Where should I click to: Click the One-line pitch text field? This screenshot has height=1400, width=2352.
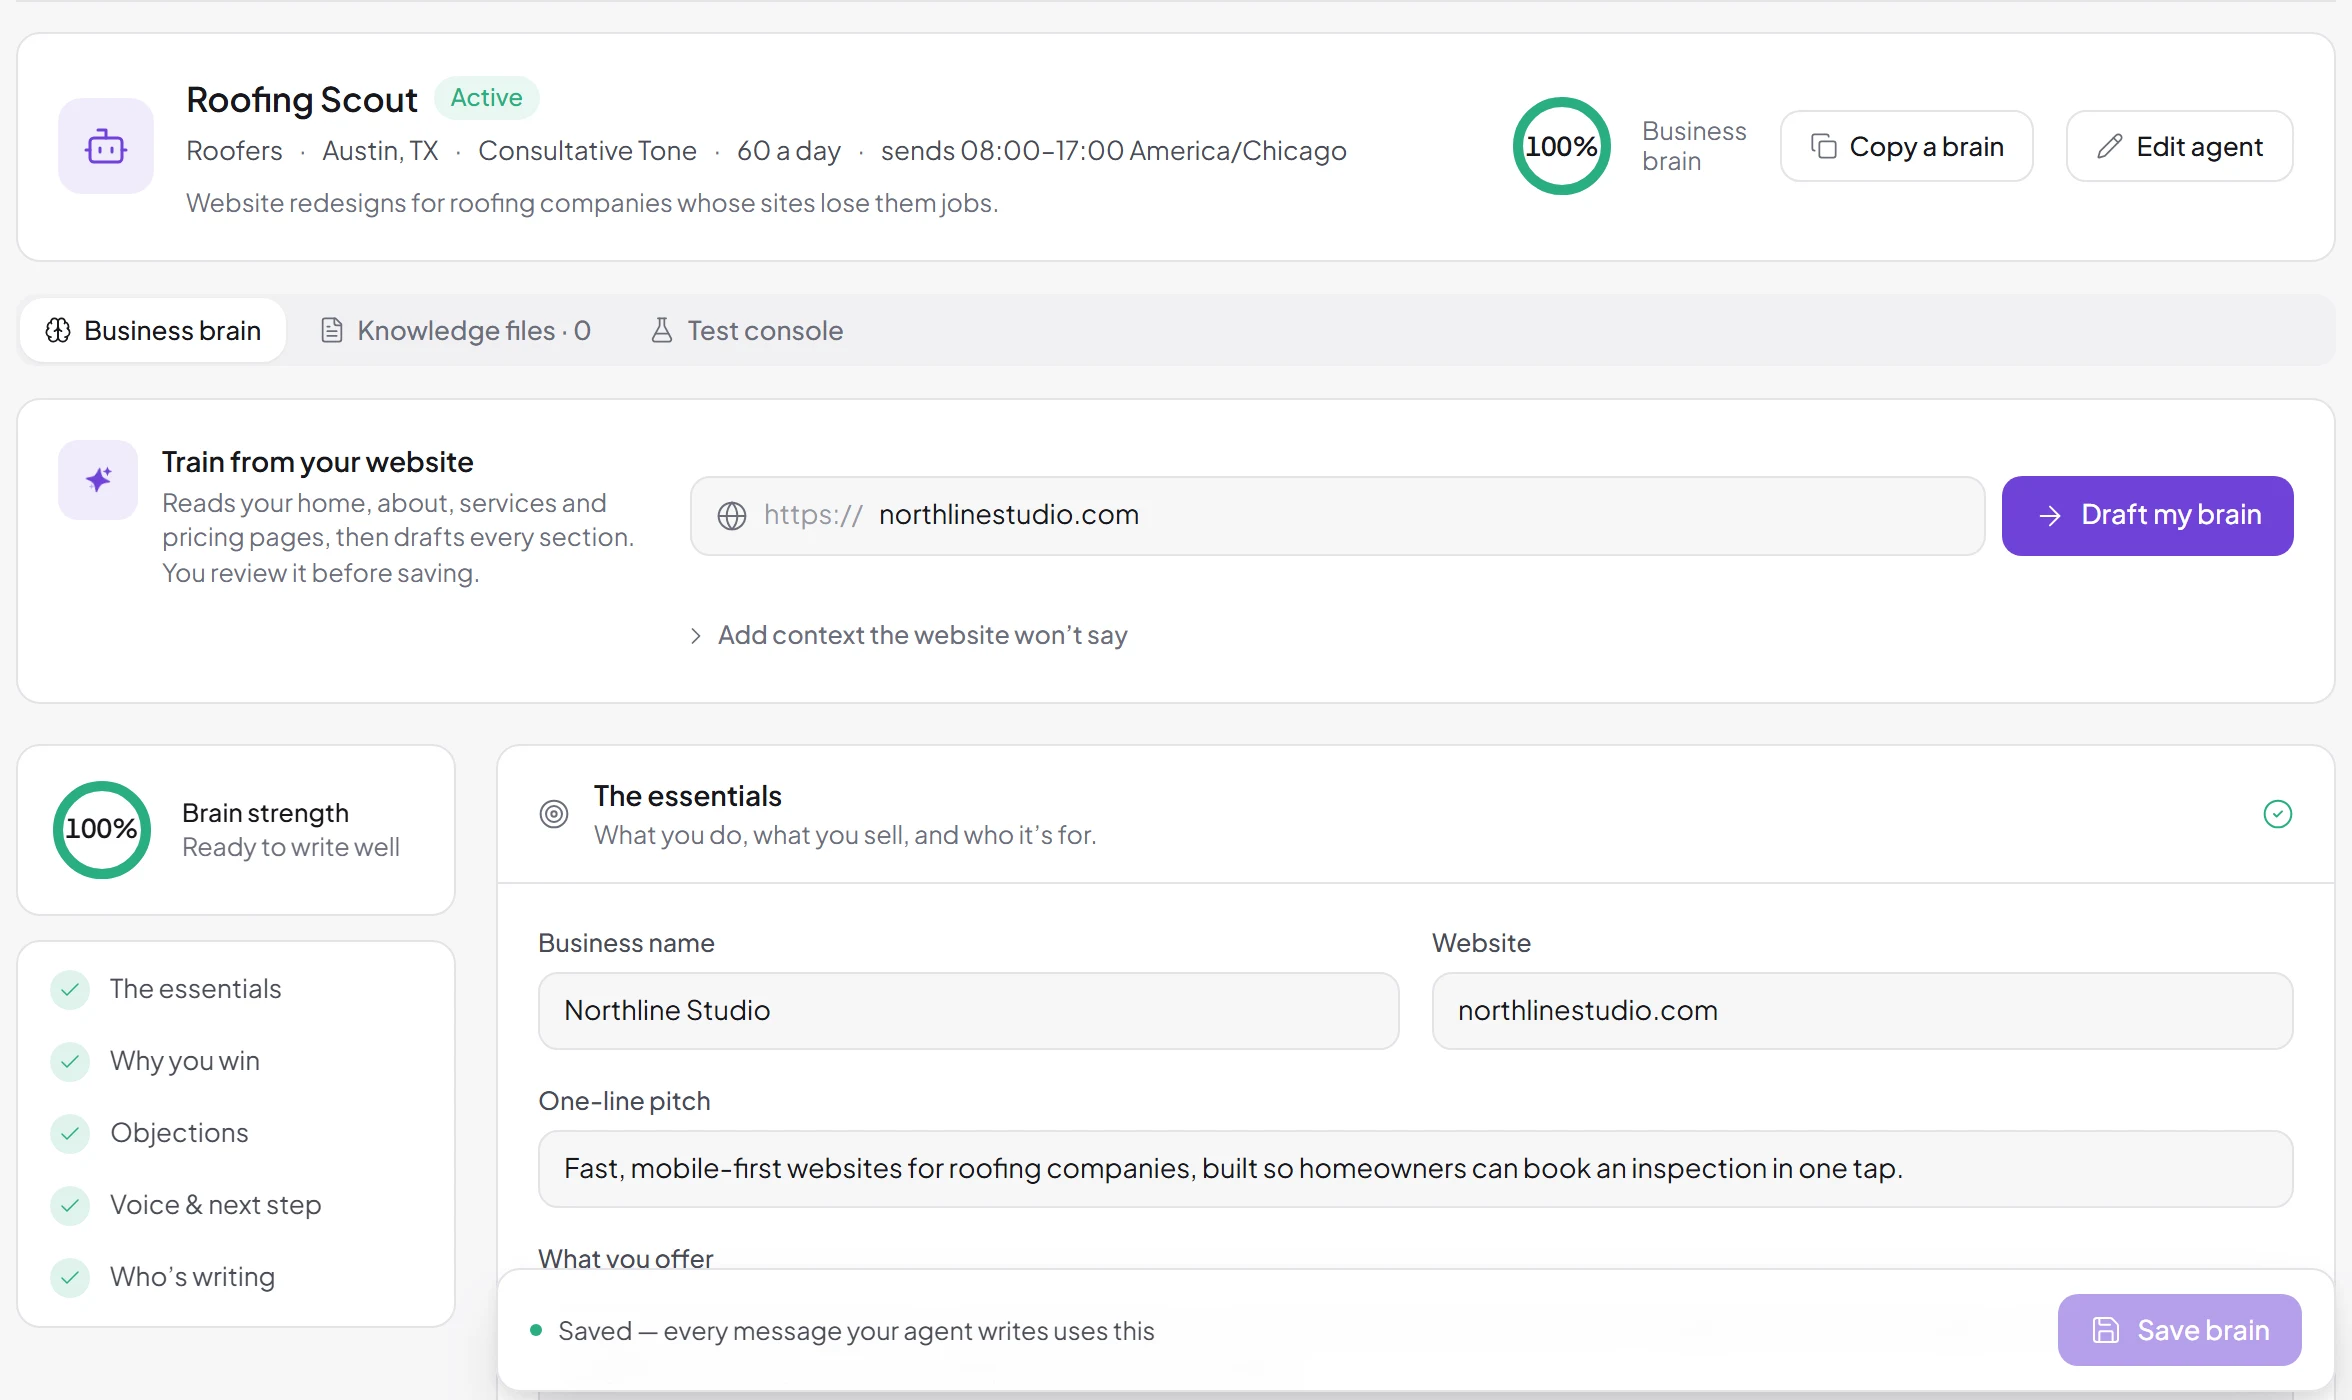pos(1416,1169)
